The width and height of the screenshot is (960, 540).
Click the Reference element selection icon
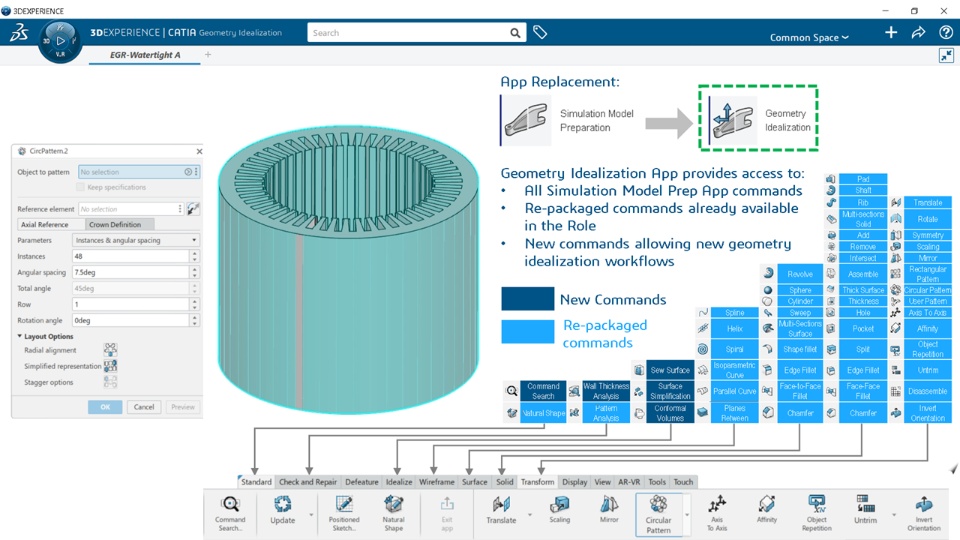tap(193, 209)
